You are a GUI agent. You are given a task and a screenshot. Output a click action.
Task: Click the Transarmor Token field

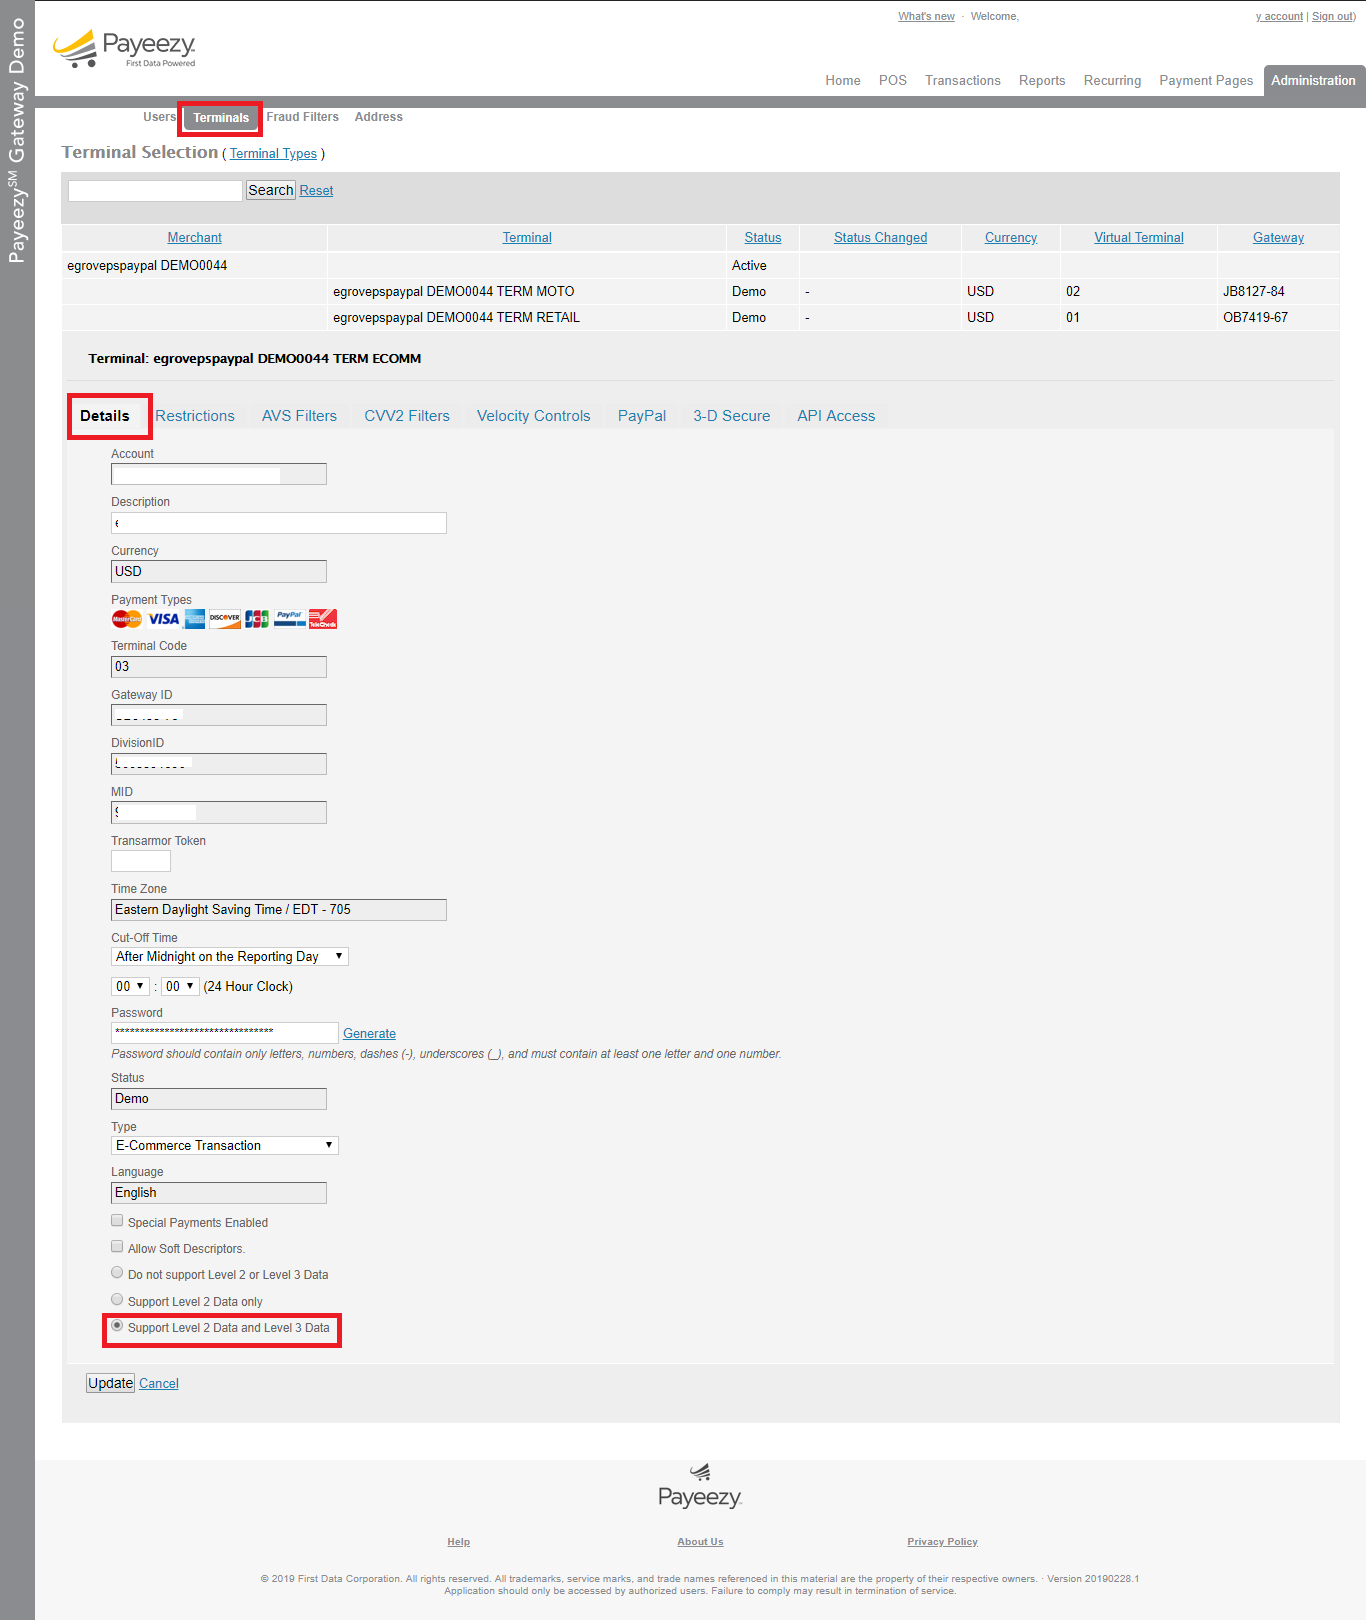tap(141, 861)
